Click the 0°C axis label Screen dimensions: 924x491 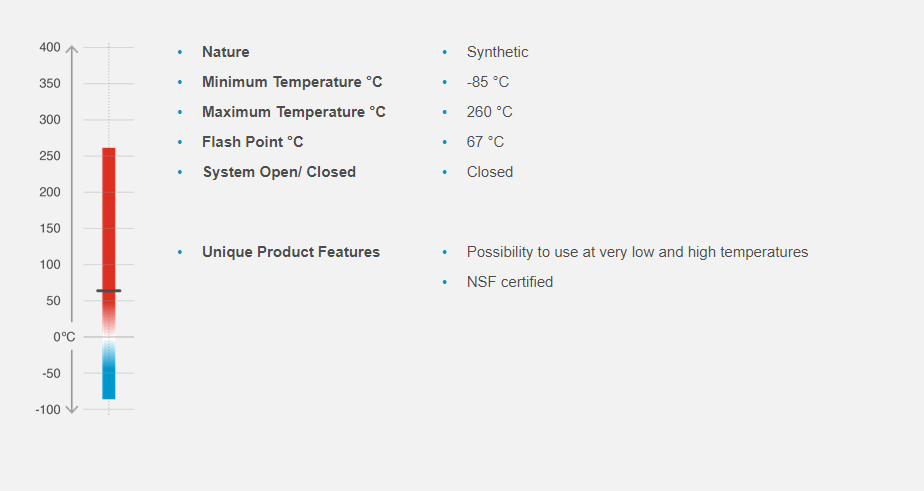(x=64, y=337)
